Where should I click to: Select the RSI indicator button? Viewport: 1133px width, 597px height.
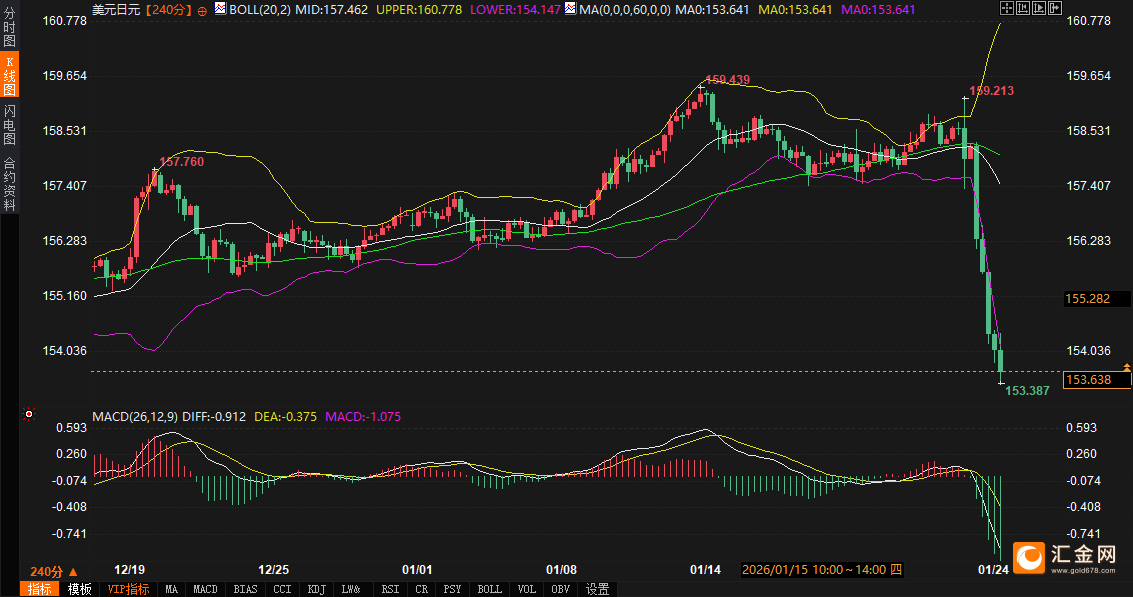390,589
